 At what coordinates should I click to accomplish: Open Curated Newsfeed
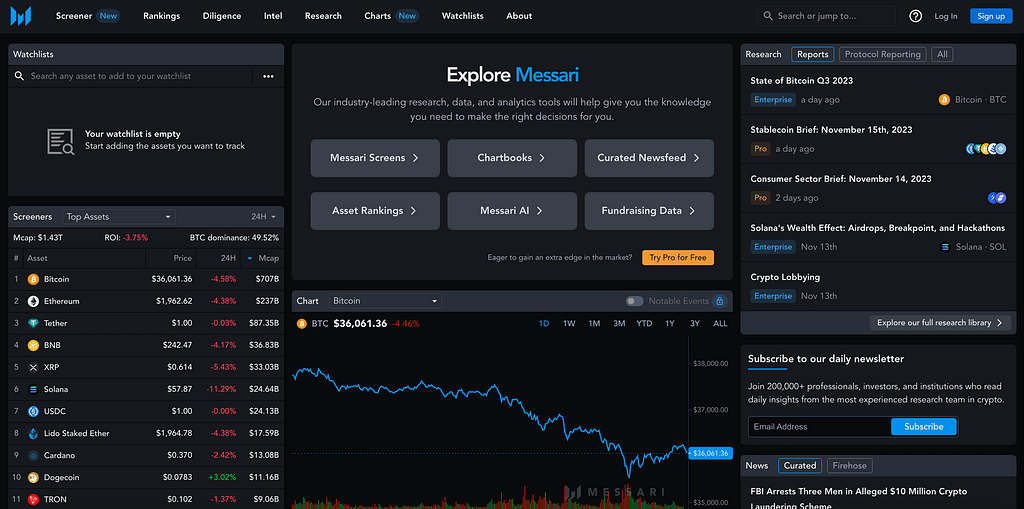click(649, 158)
